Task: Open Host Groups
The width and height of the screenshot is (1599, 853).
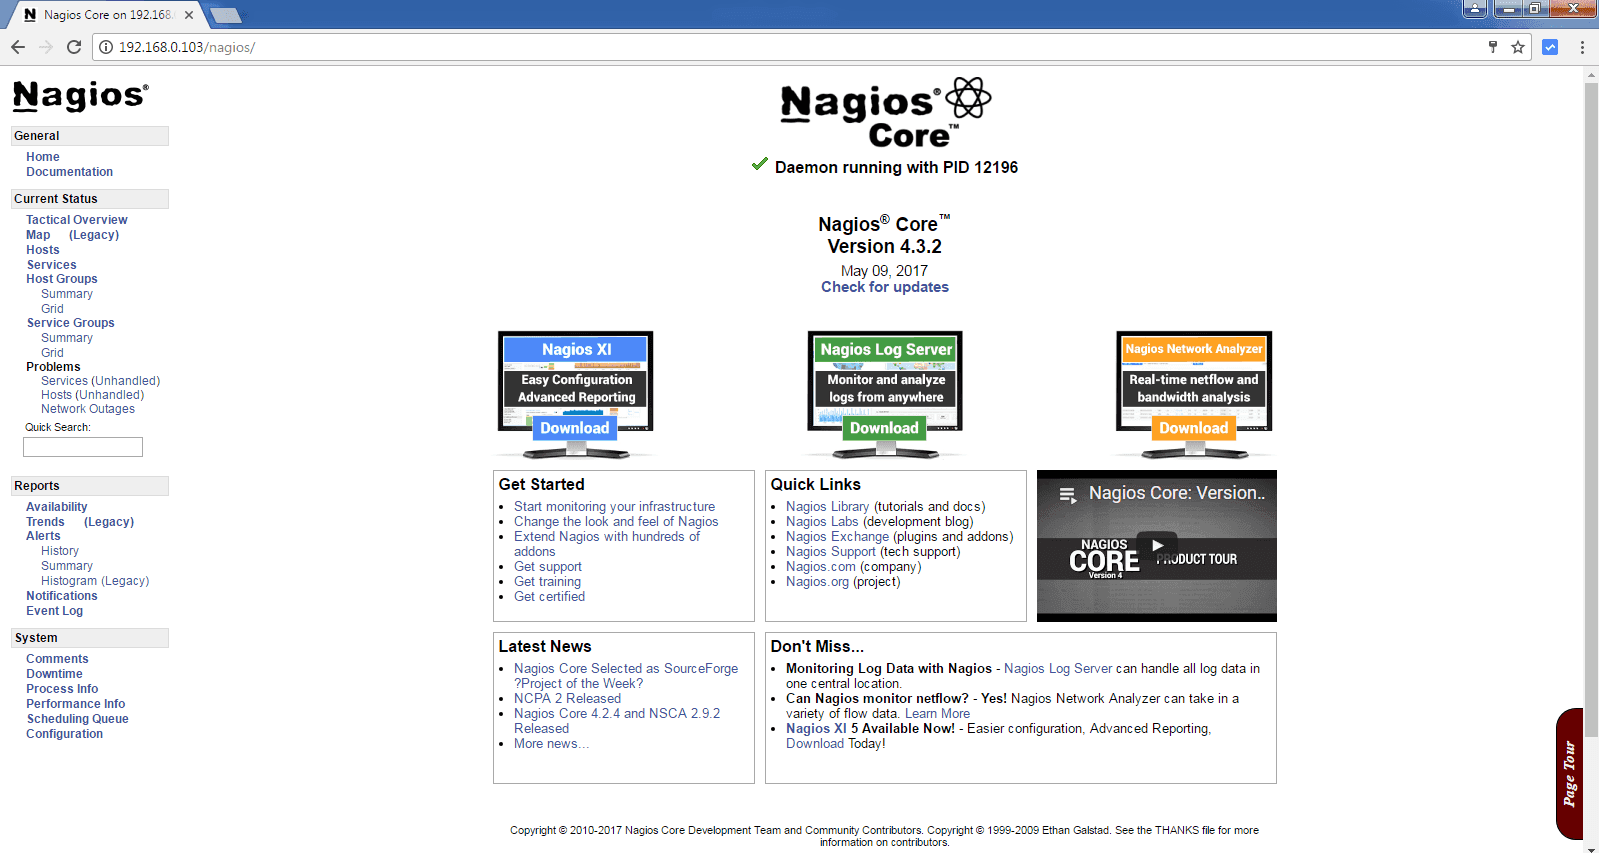Action: 62,279
